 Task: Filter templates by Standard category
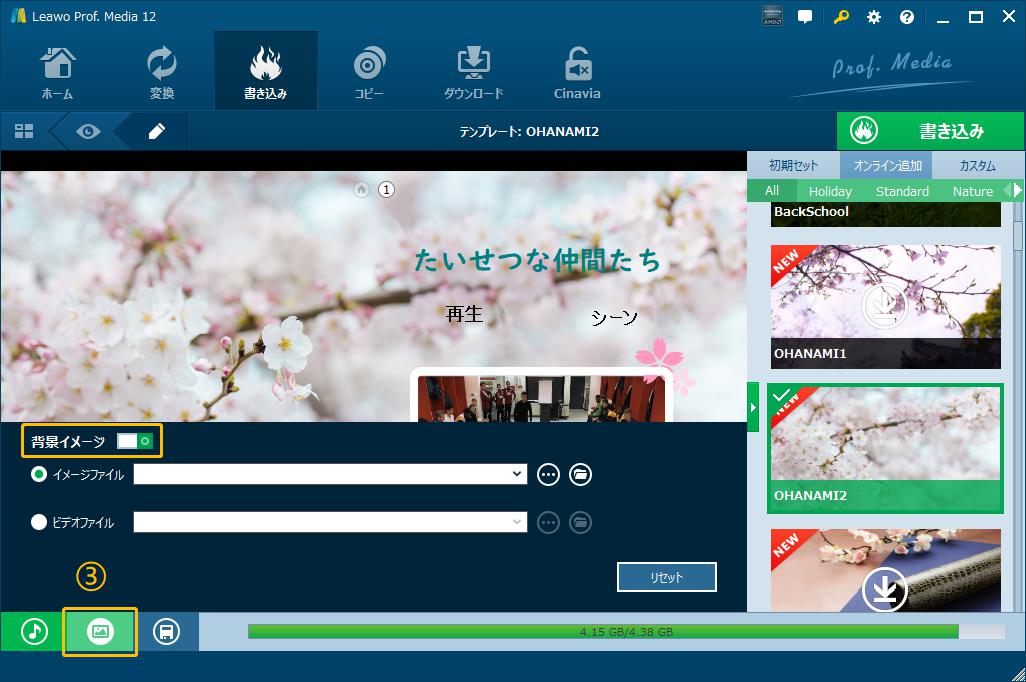click(902, 191)
